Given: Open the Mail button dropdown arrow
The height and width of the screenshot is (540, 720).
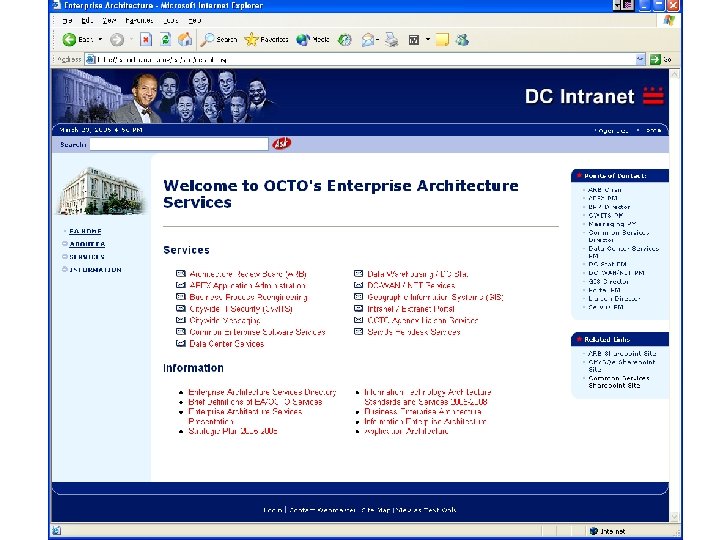Looking at the screenshot, I should coord(377,39).
